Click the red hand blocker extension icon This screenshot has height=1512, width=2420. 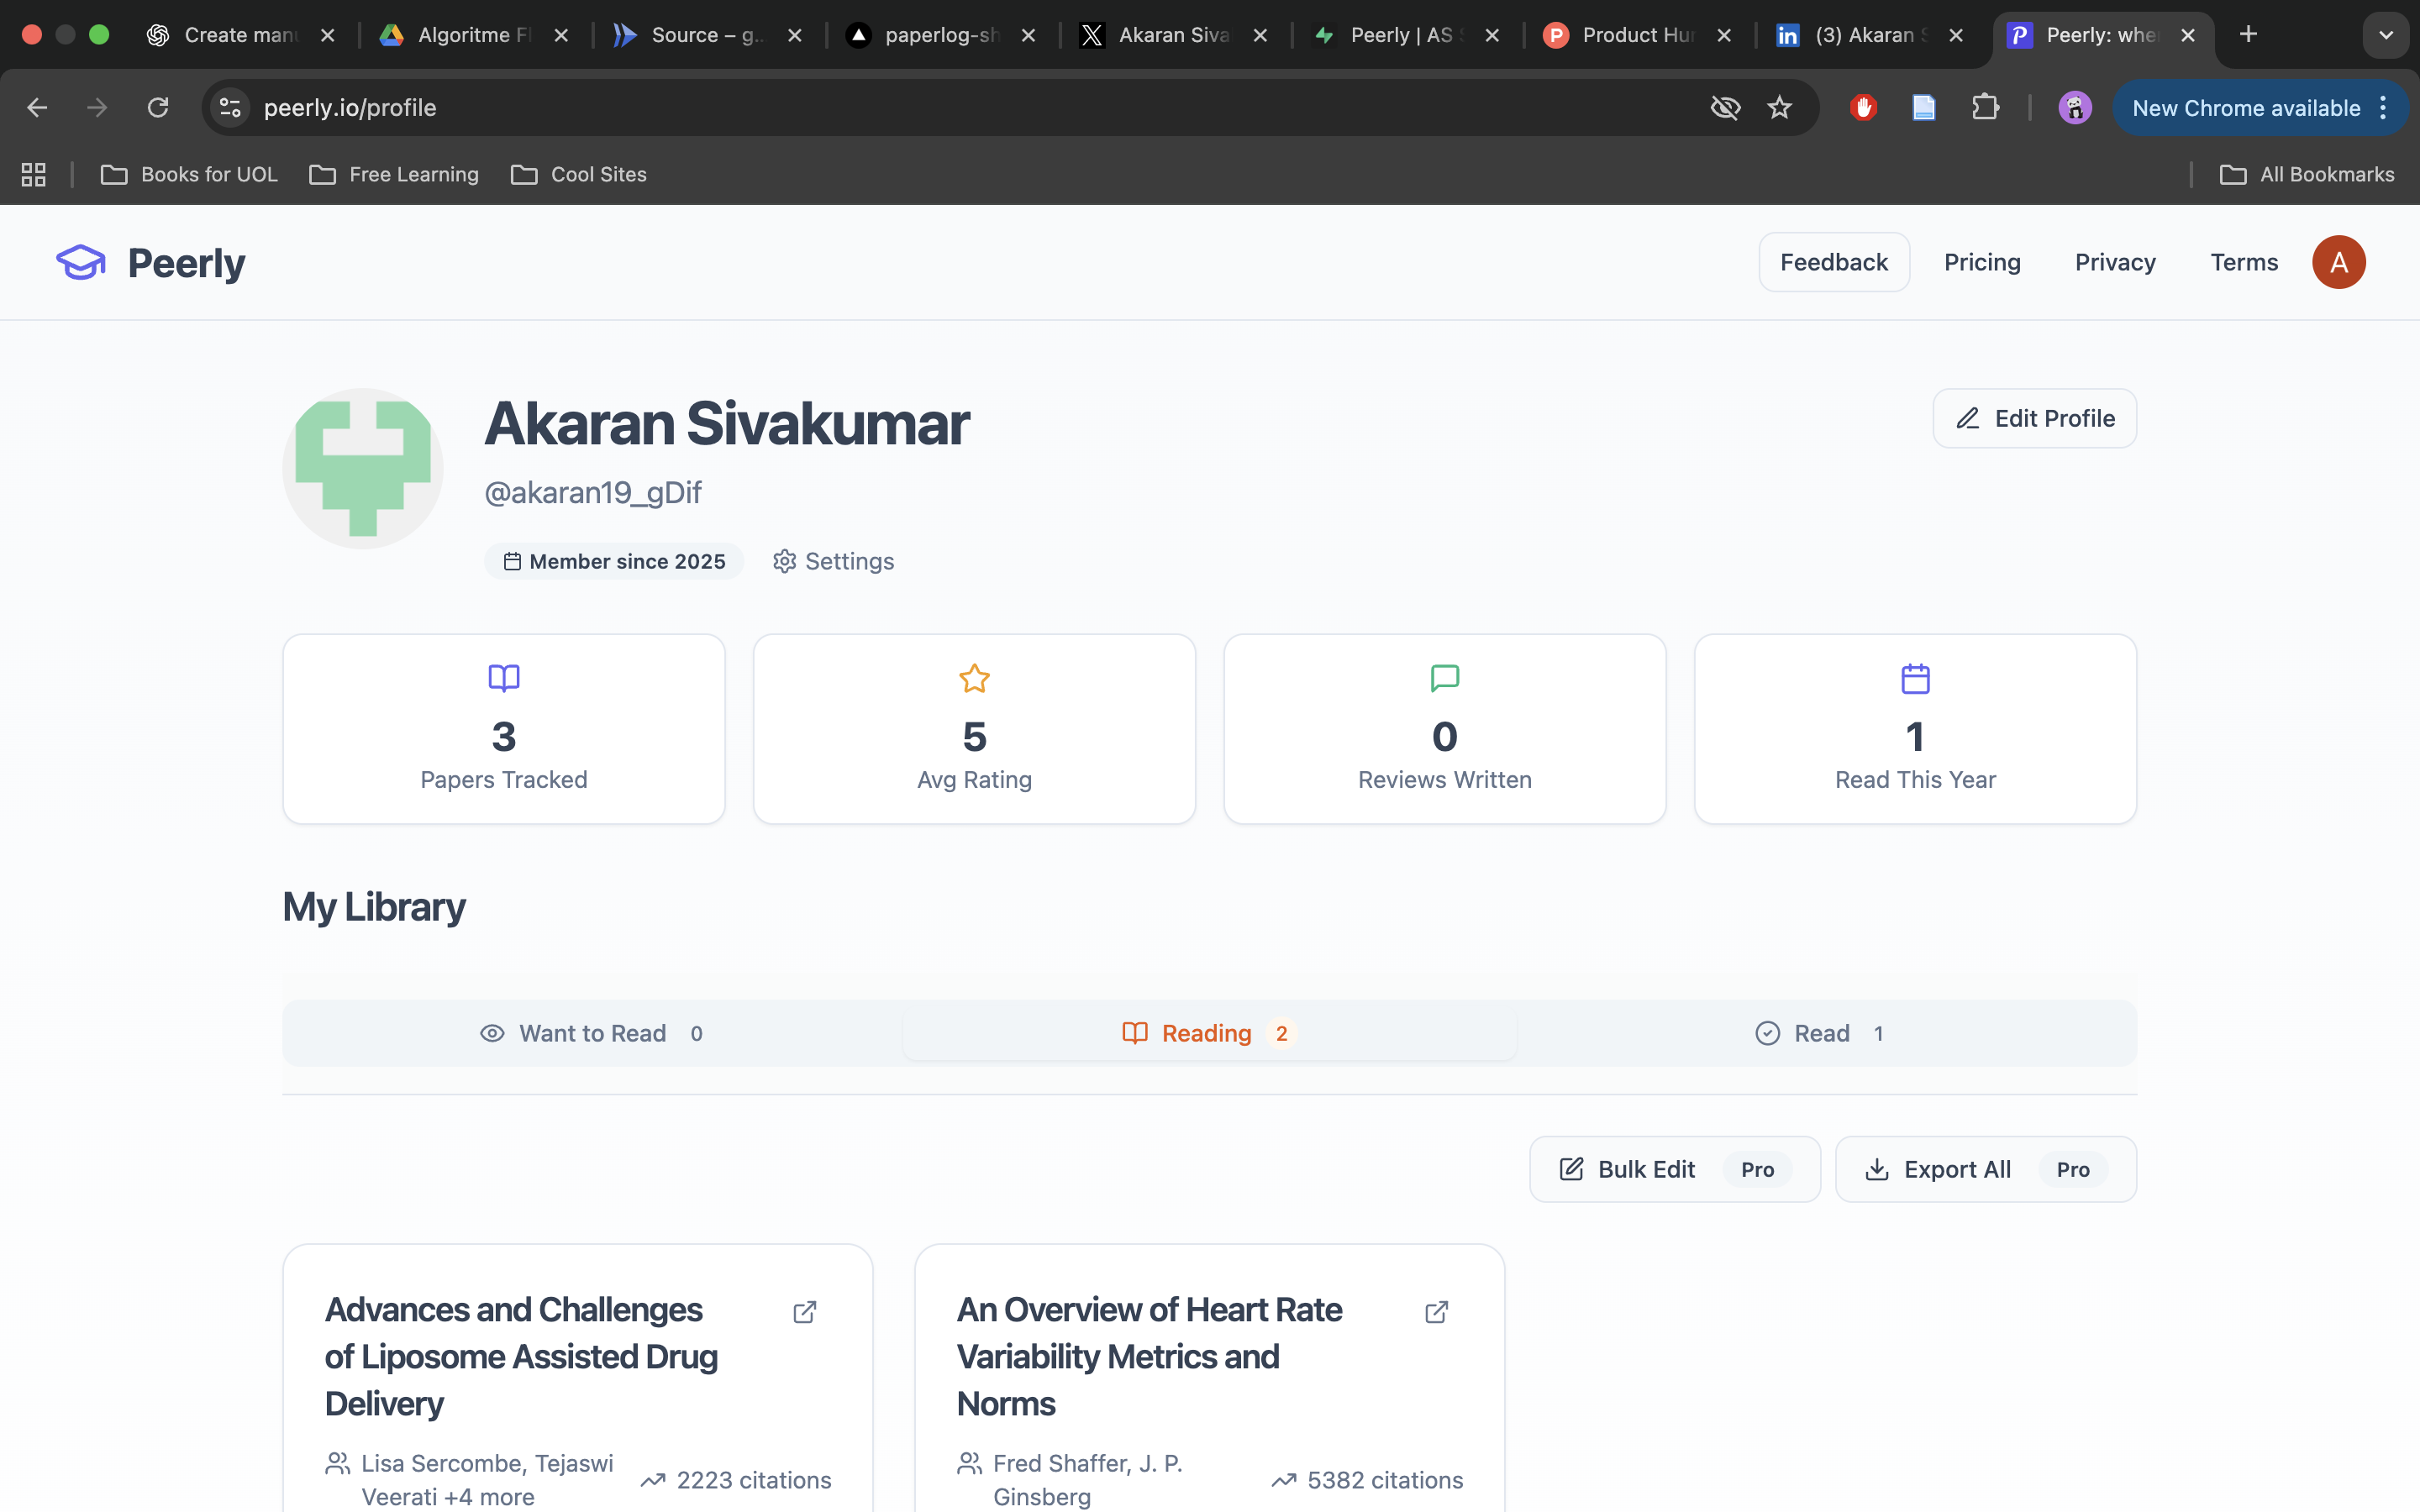pos(1863,108)
